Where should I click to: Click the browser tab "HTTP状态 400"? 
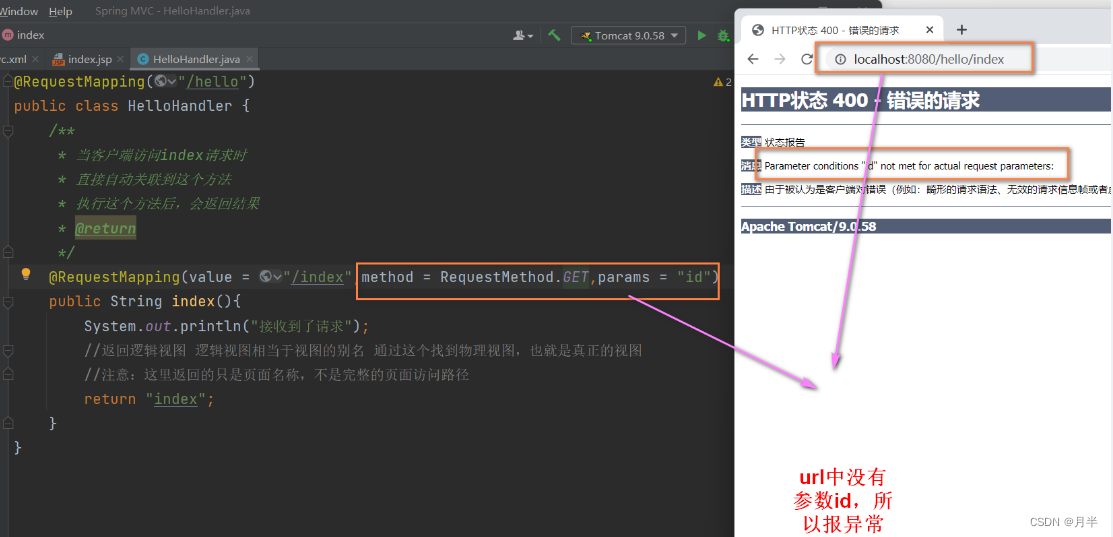[834, 30]
